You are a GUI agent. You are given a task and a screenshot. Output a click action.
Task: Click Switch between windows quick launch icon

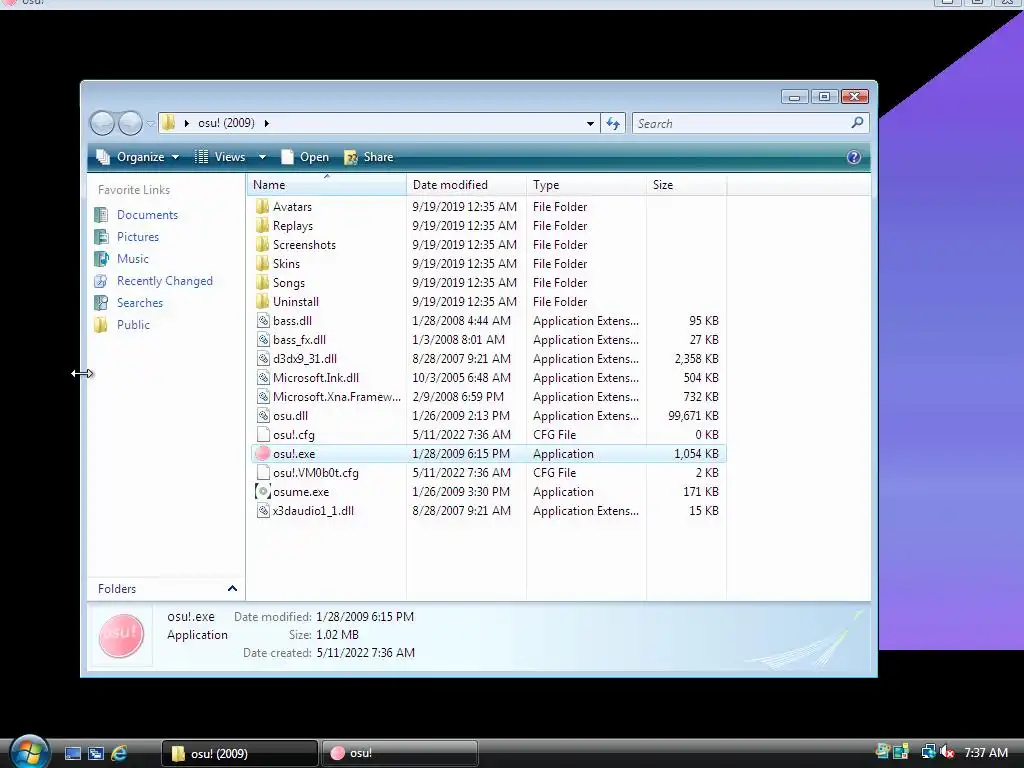(96, 753)
